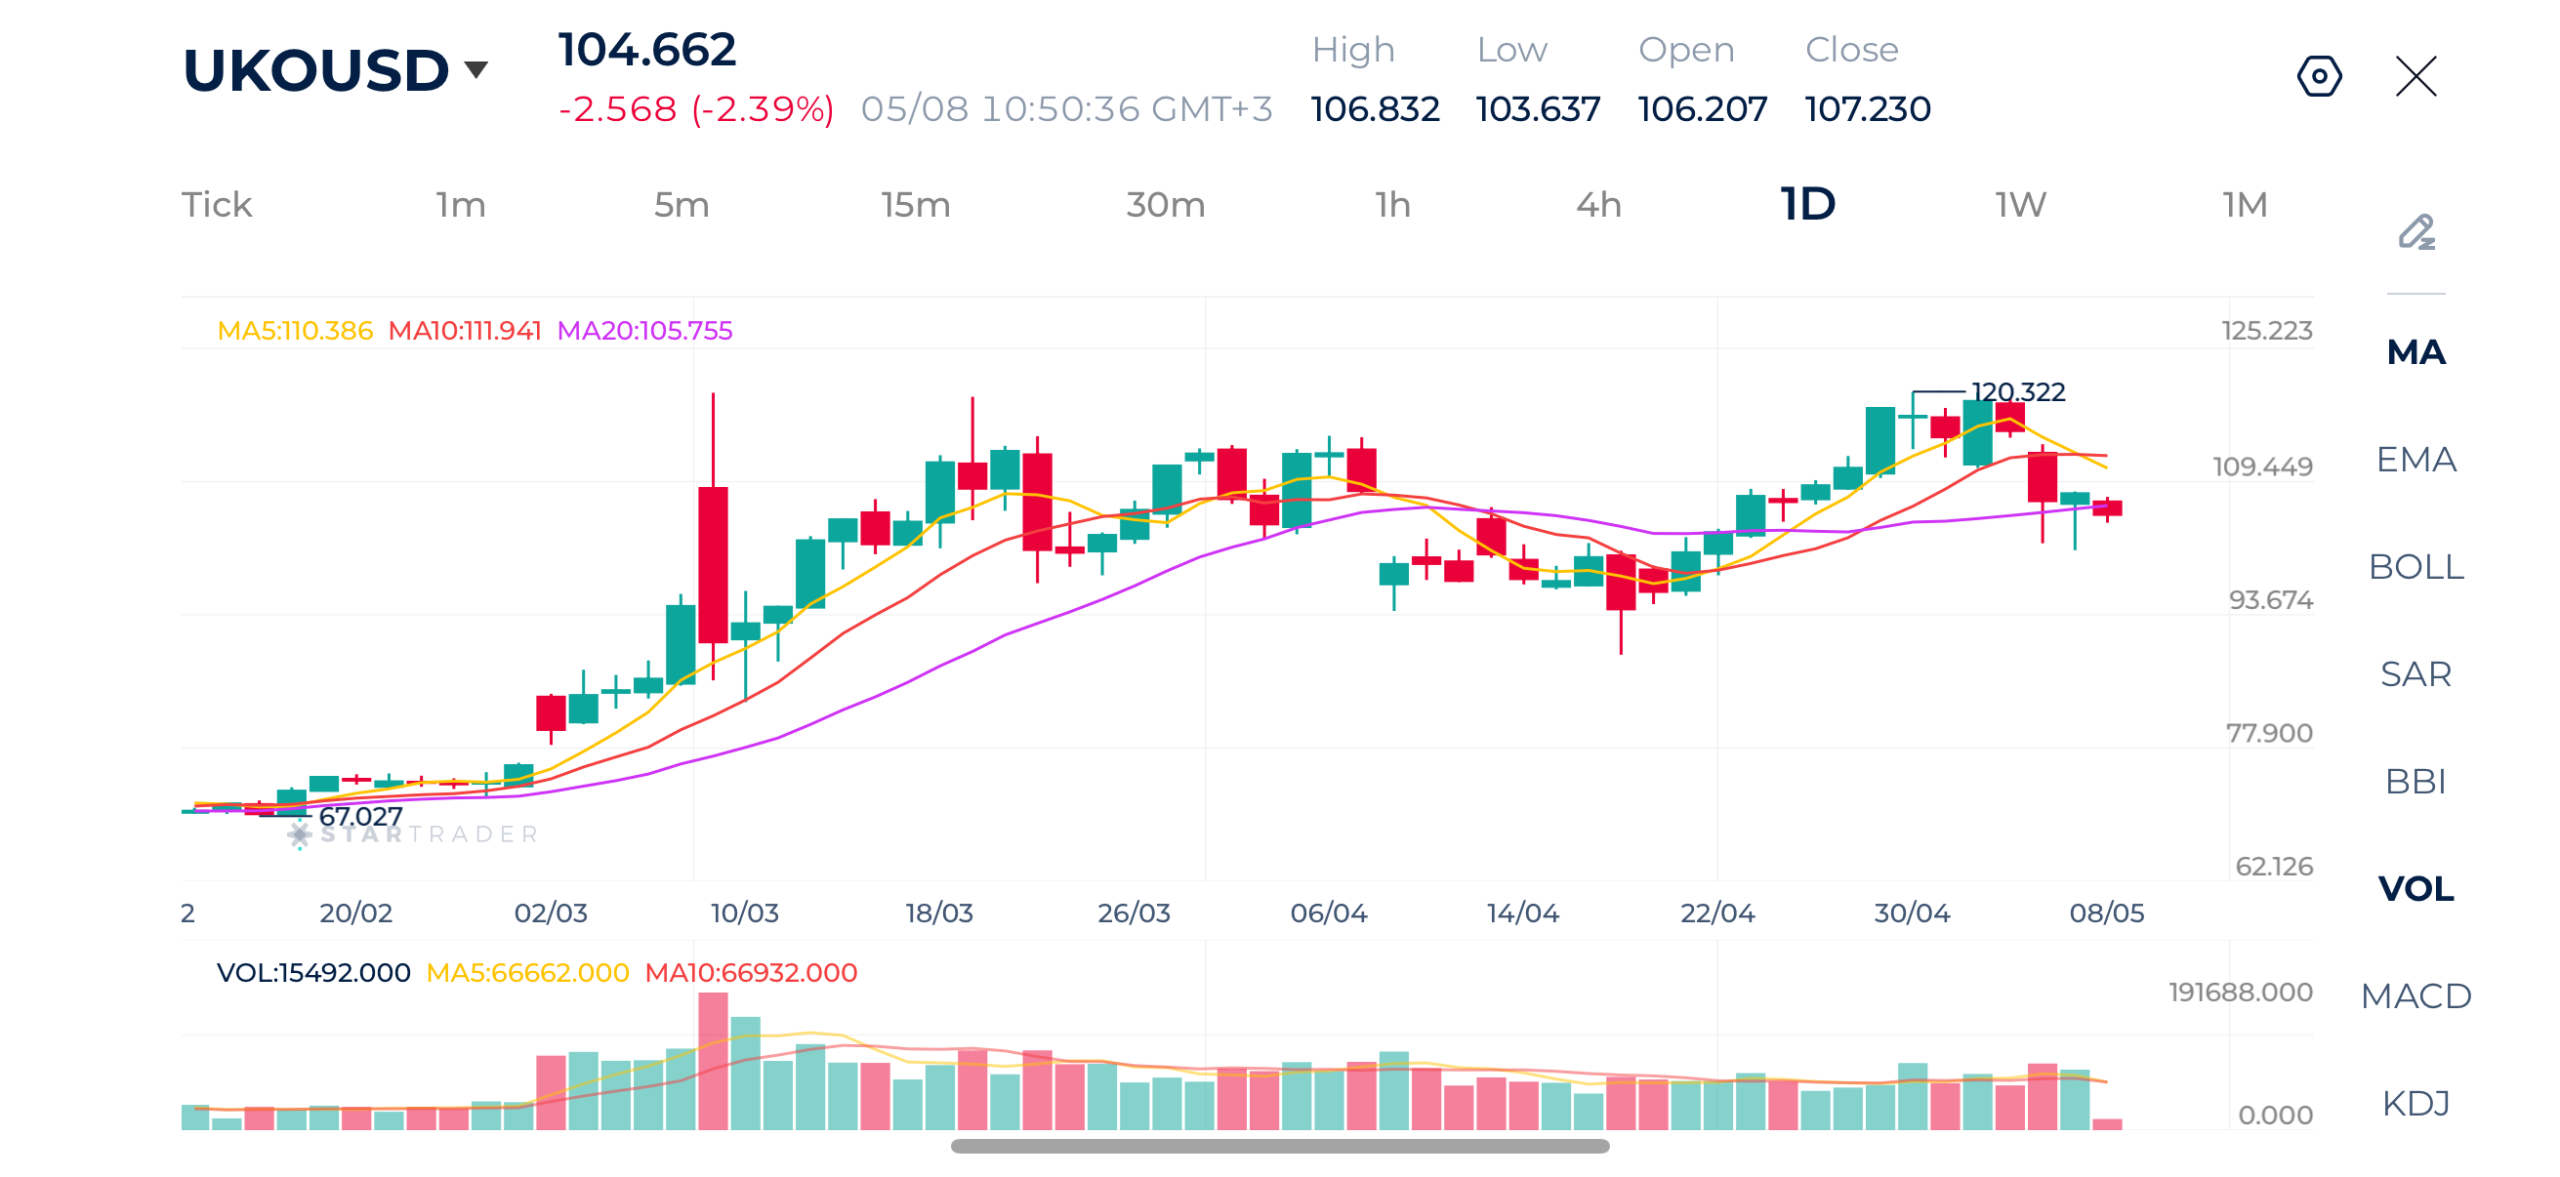Enable the EMA indicator

click(x=2414, y=459)
